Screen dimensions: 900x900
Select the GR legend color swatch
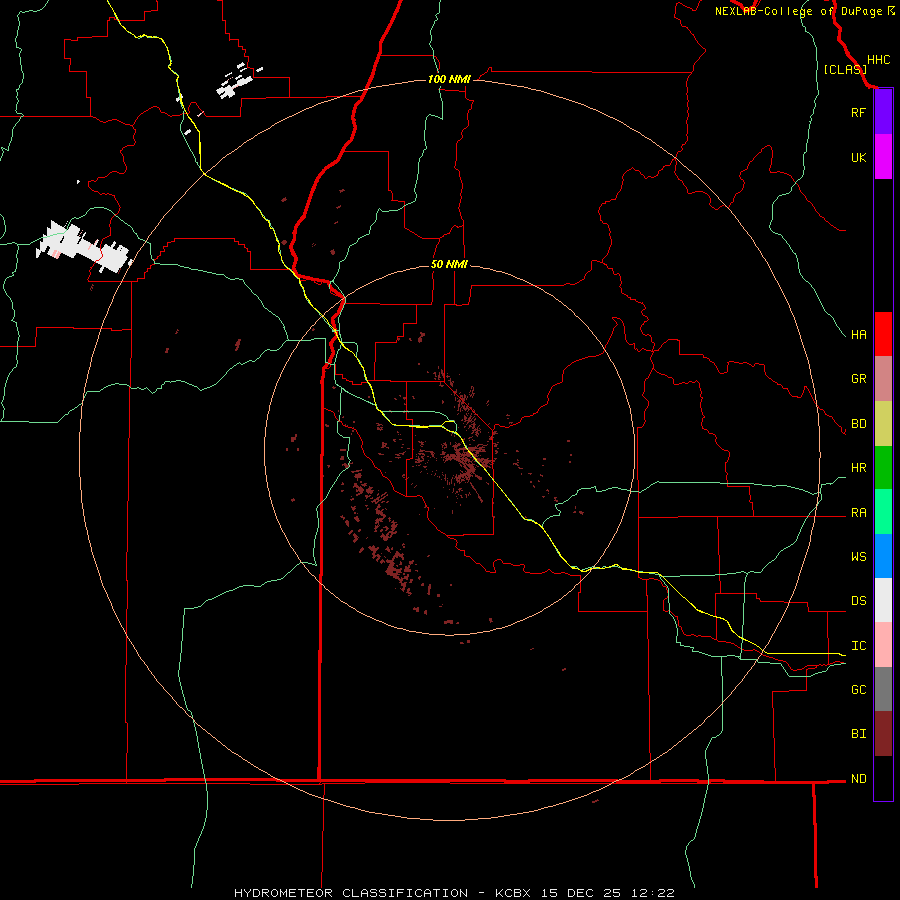(883, 379)
